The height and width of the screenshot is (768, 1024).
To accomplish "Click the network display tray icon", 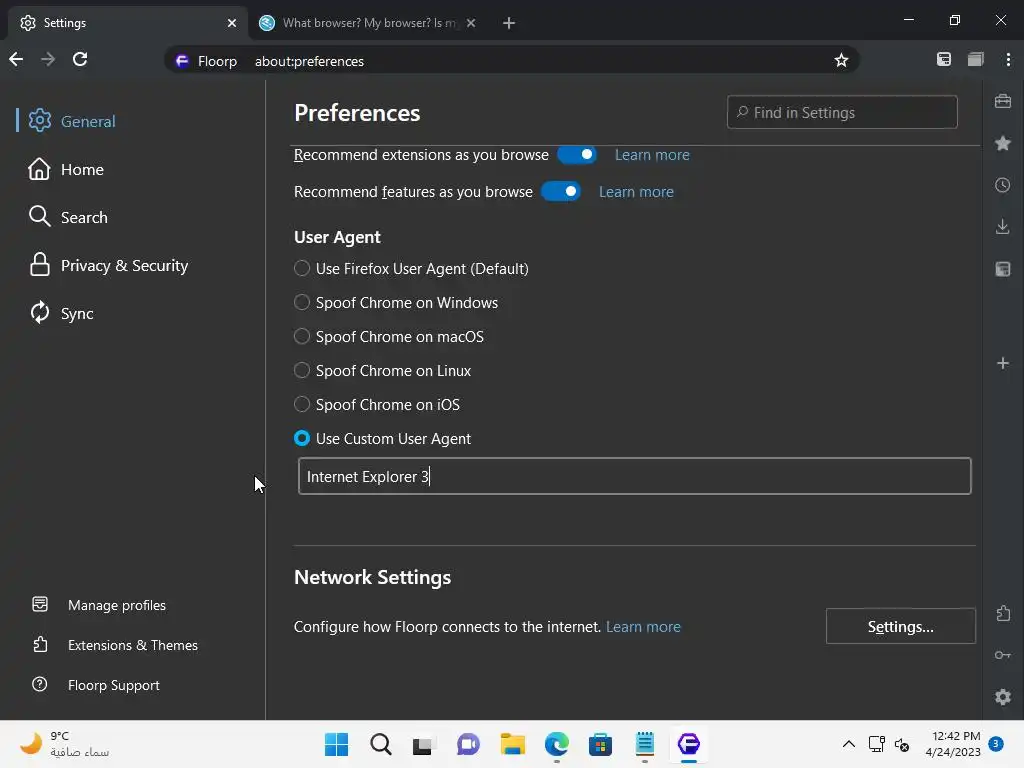I will (x=876, y=744).
